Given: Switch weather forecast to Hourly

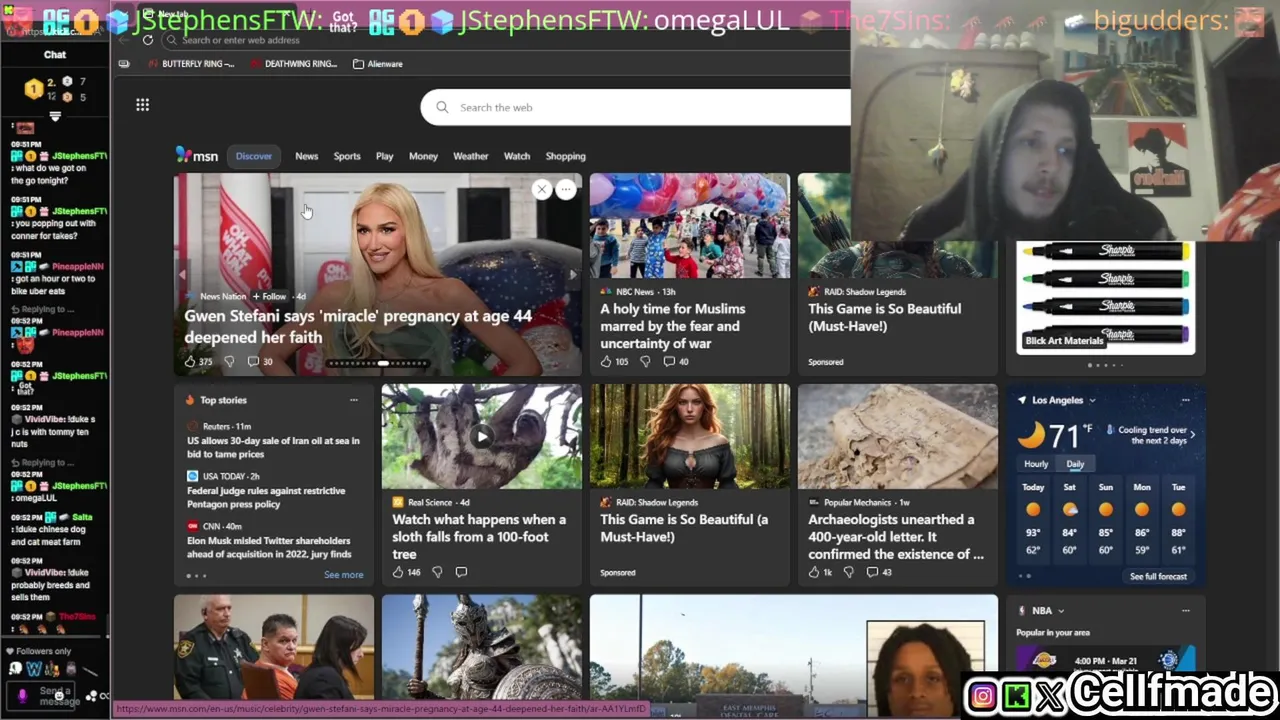Looking at the screenshot, I should point(1036,464).
